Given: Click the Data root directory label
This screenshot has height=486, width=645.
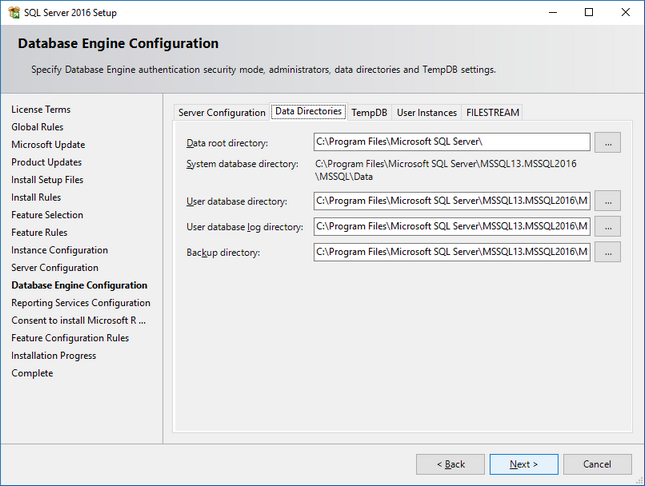Looking at the screenshot, I should [227, 143].
